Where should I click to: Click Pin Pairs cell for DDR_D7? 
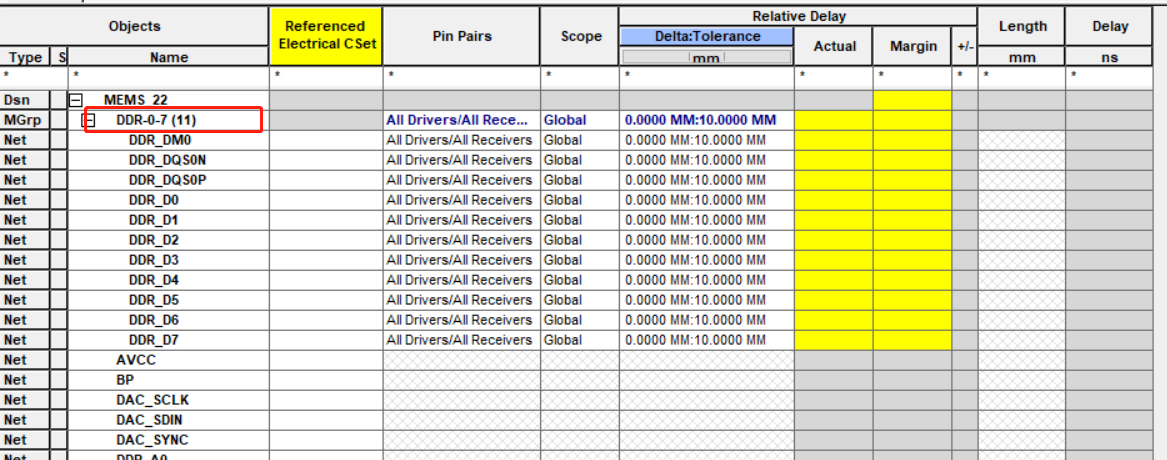461,340
